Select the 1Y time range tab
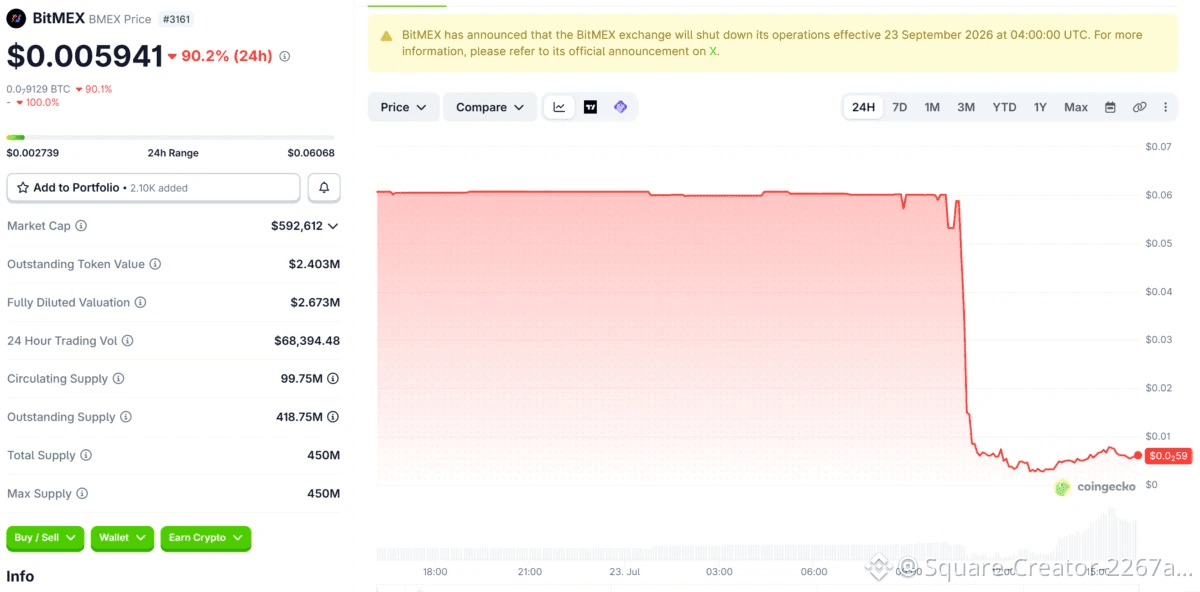 tap(1040, 107)
